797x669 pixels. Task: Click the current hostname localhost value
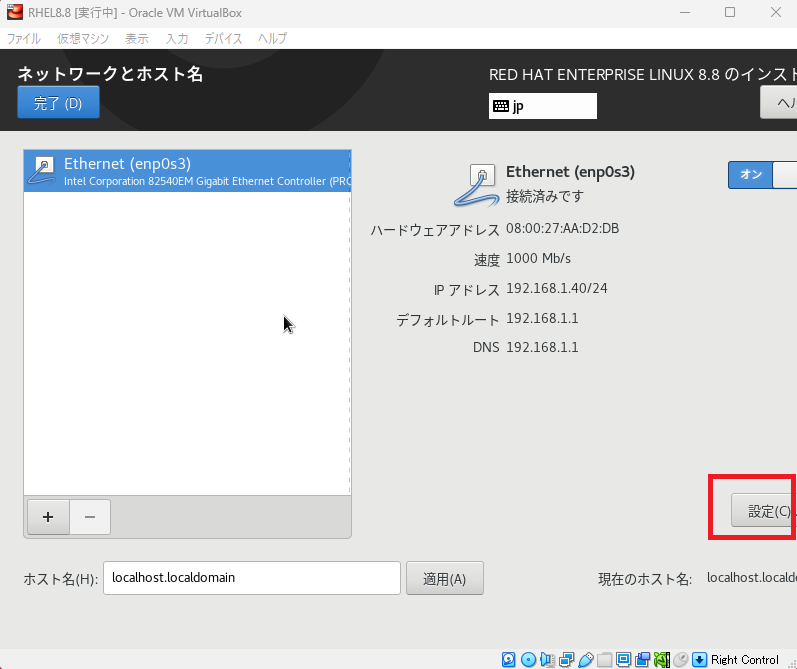751,578
